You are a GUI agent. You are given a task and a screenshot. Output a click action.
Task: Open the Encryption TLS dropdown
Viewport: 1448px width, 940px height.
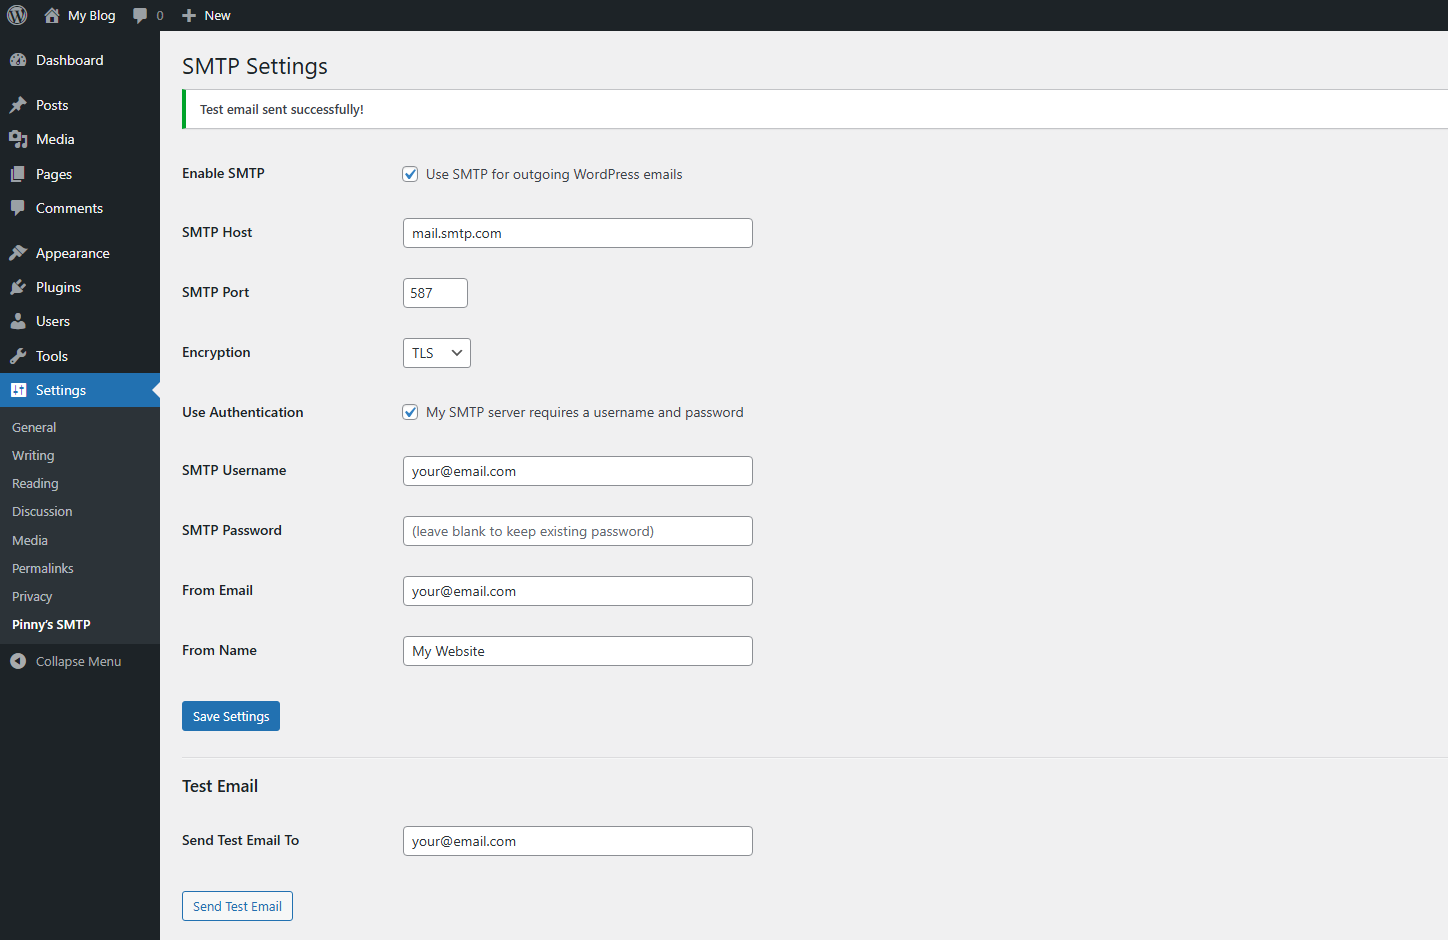coord(436,353)
